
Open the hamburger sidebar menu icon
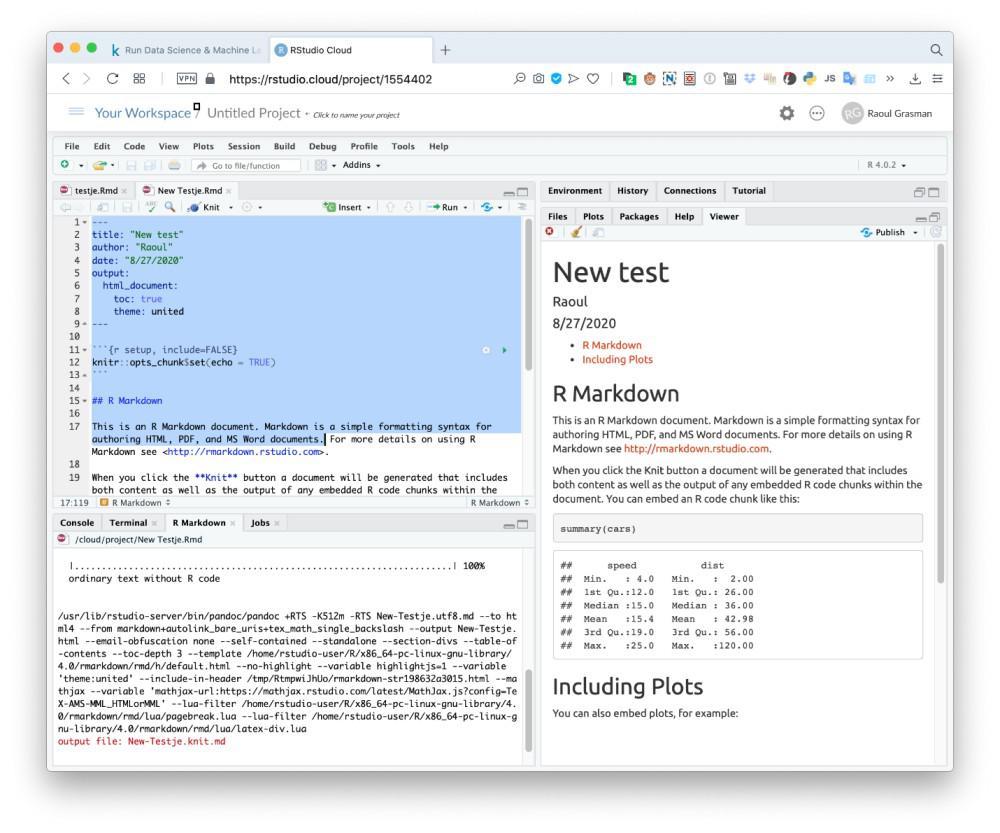point(77,112)
